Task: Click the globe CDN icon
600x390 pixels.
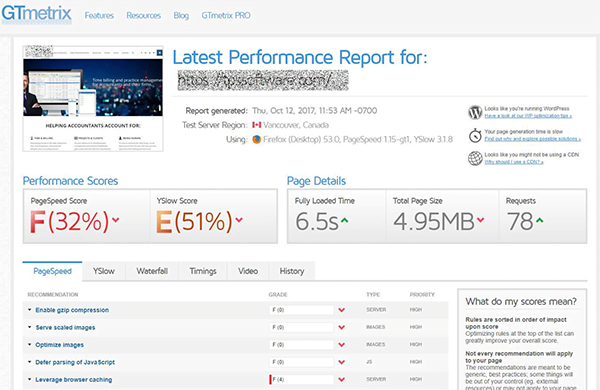Action: click(475, 158)
